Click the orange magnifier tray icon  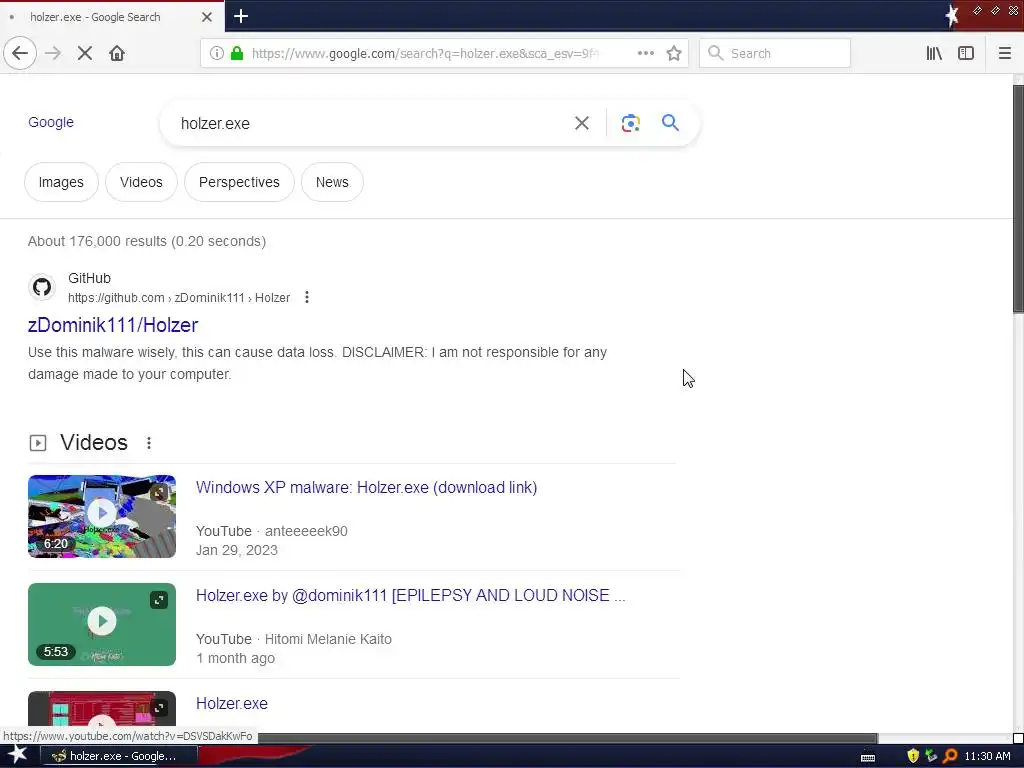tap(950, 756)
